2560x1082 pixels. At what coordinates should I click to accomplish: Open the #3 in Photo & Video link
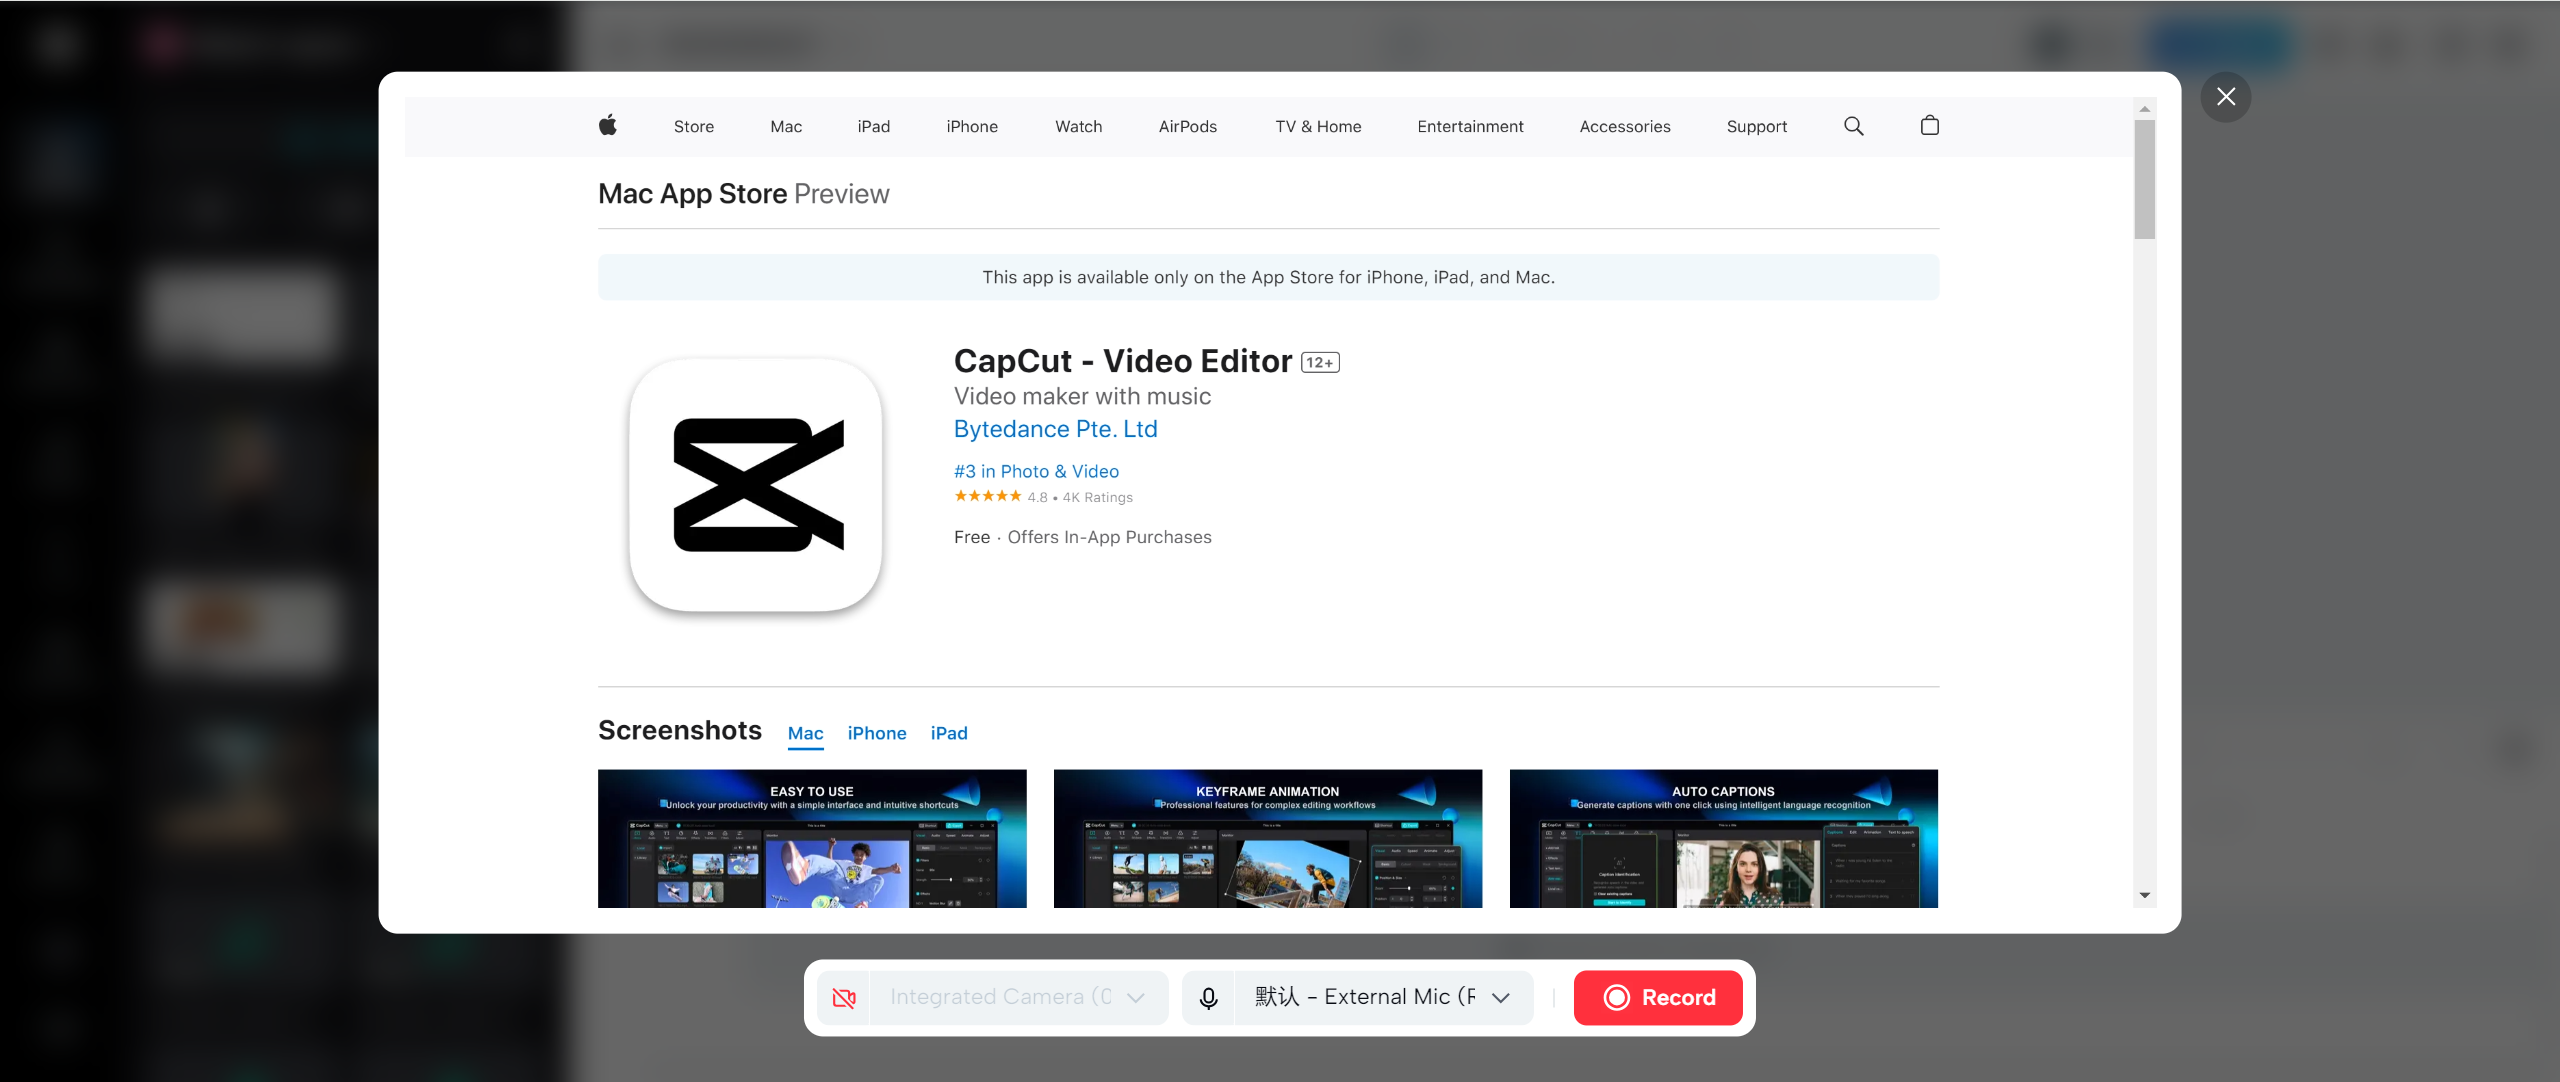(1036, 470)
